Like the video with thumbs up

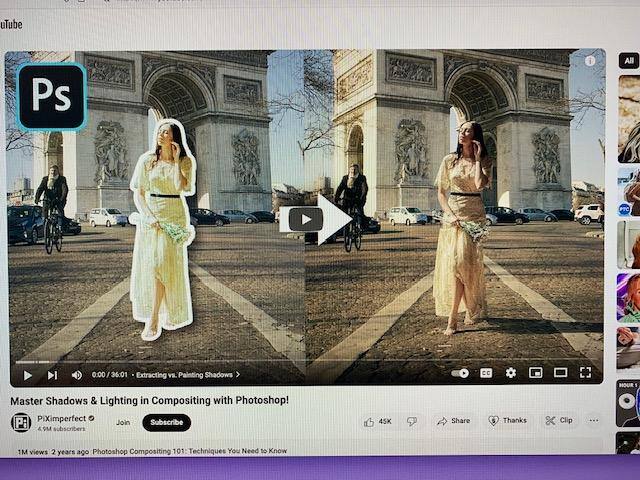(377, 421)
